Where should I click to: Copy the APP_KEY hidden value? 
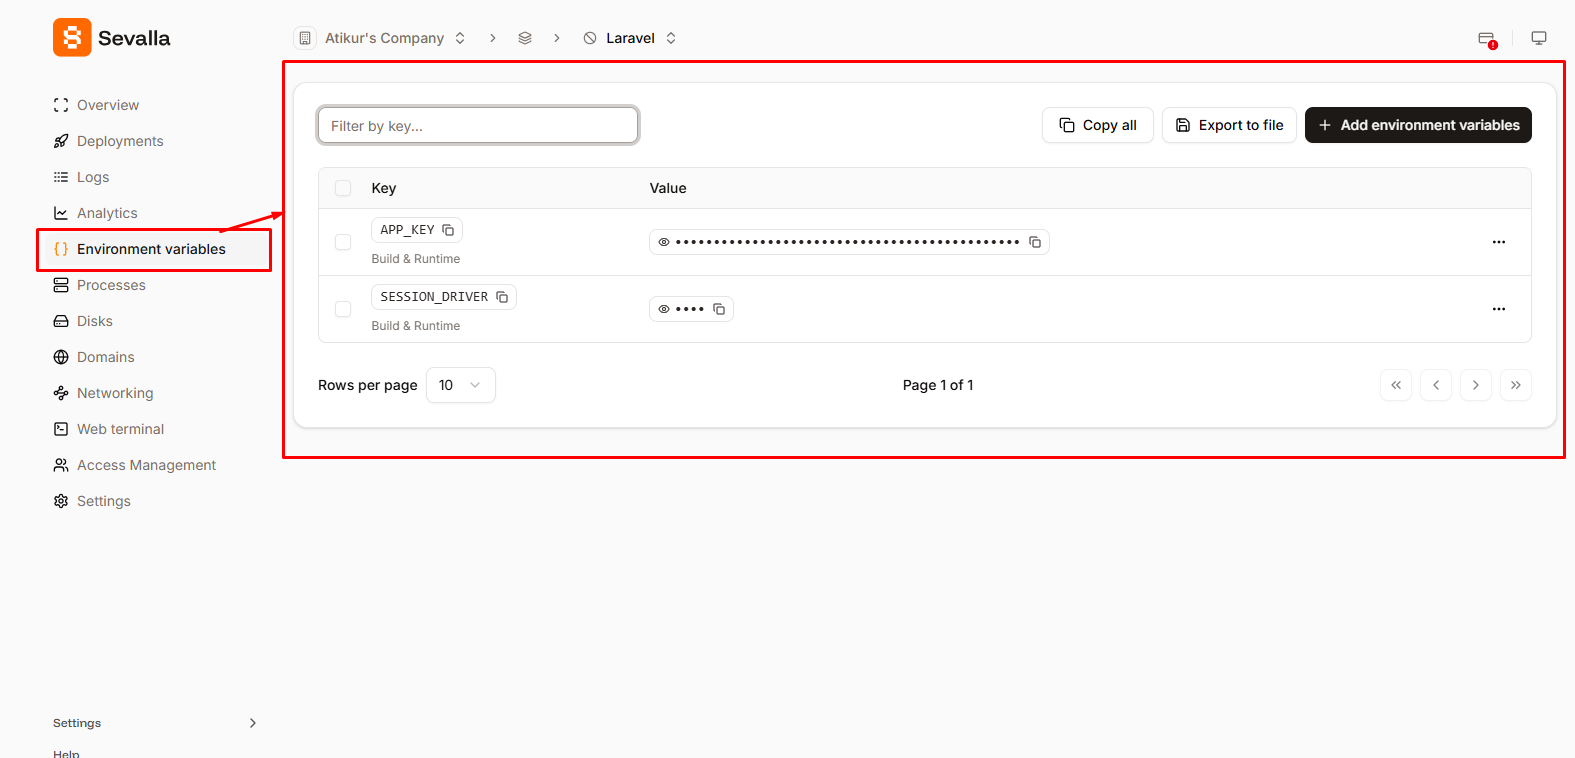pyautogui.click(x=1035, y=242)
